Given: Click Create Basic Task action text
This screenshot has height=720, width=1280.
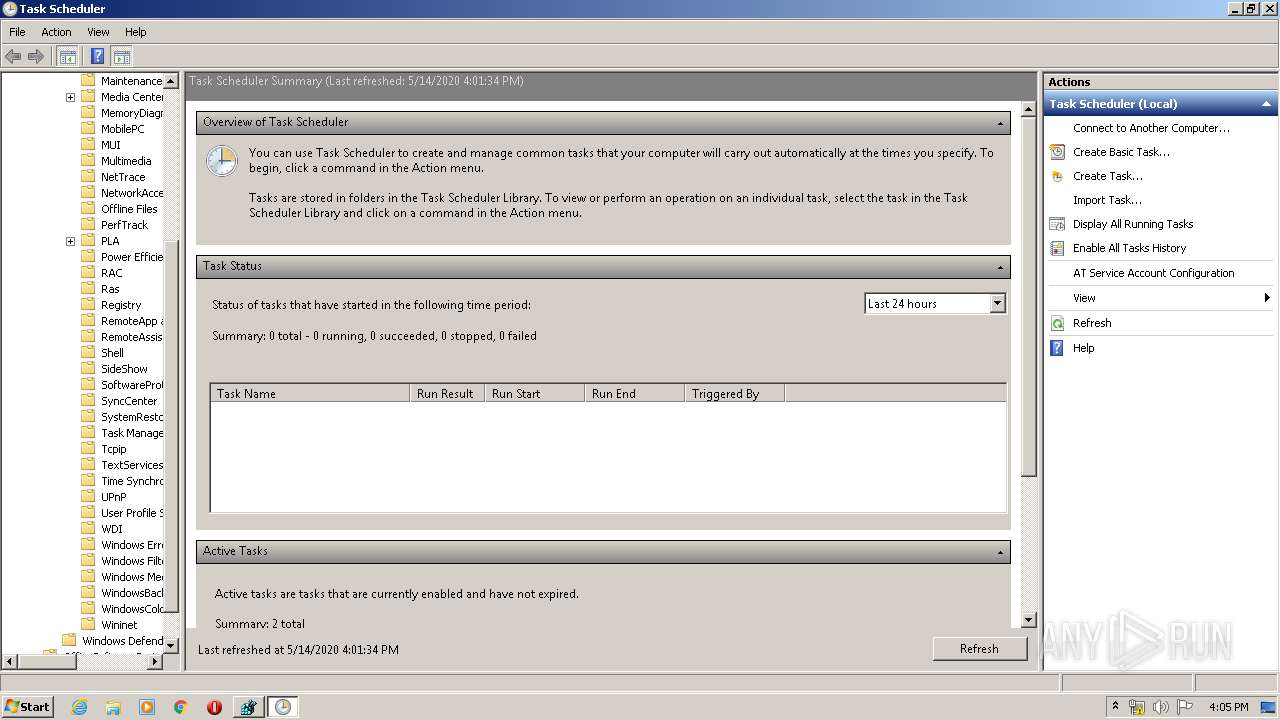Looking at the screenshot, I should pos(1121,152).
